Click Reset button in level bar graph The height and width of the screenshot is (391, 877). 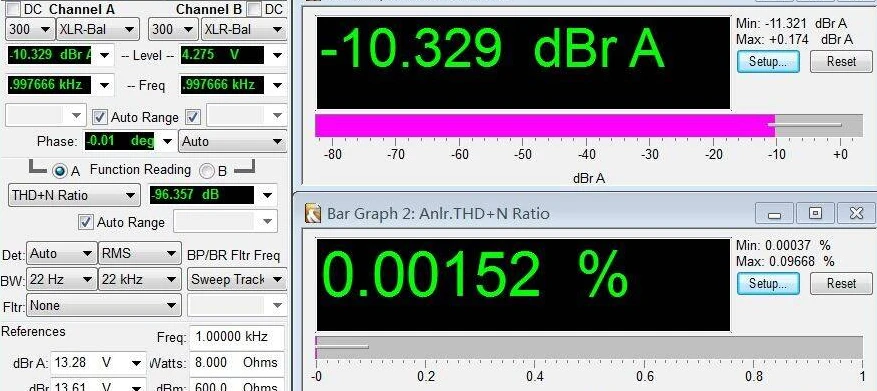[841, 62]
